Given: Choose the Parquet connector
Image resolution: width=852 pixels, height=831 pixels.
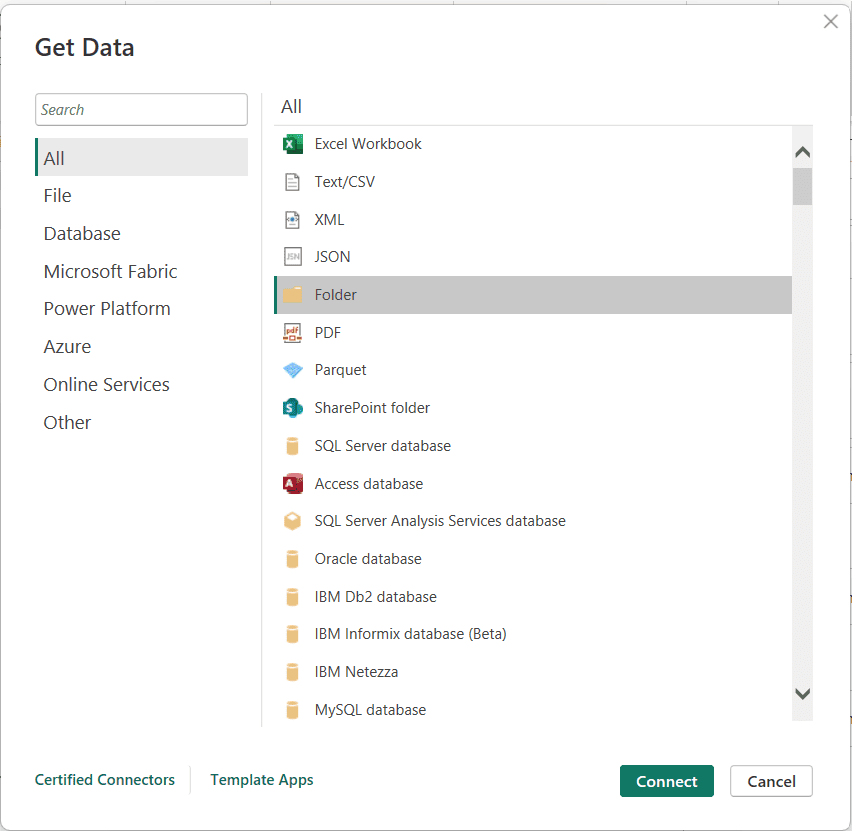Looking at the screenshot, I should (x=340, y=369).
